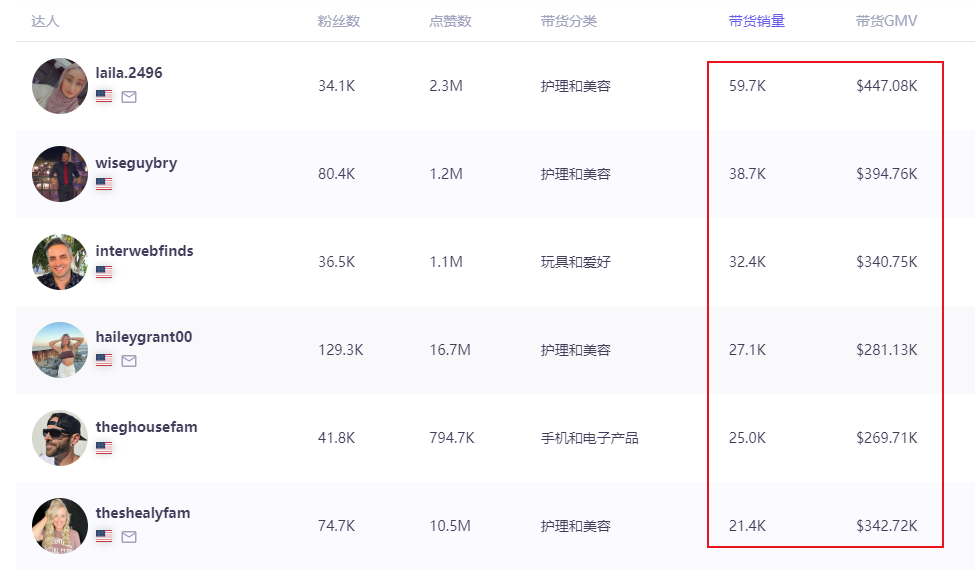Click the US flag under theghousefam
975x571 pixels.
[104, 448]
